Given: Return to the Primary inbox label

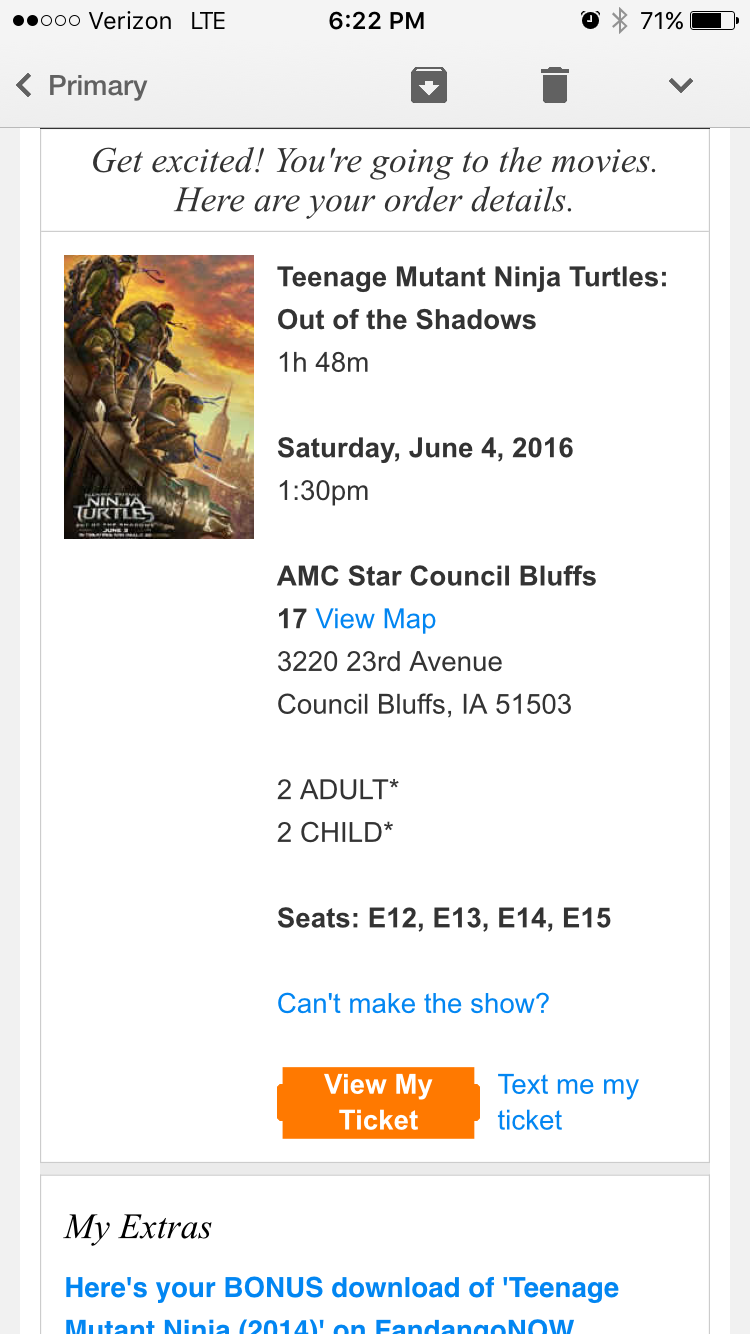Looking at the screenshot, I should (98, 86).
